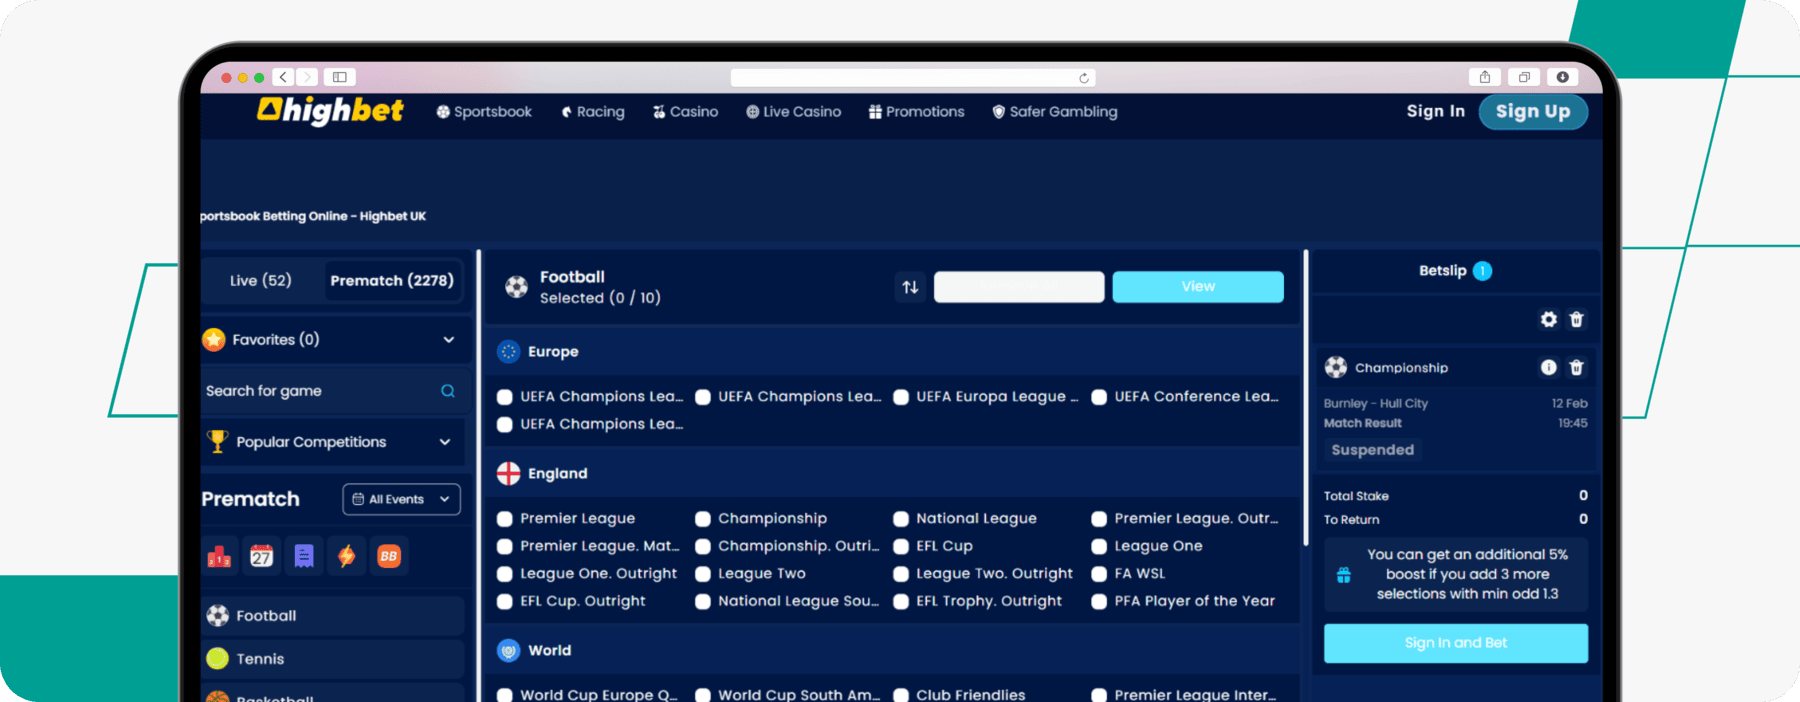This screenshot has width=1800, height=702.
Task: Click the Sign Up button
Action: [1533, 111]
